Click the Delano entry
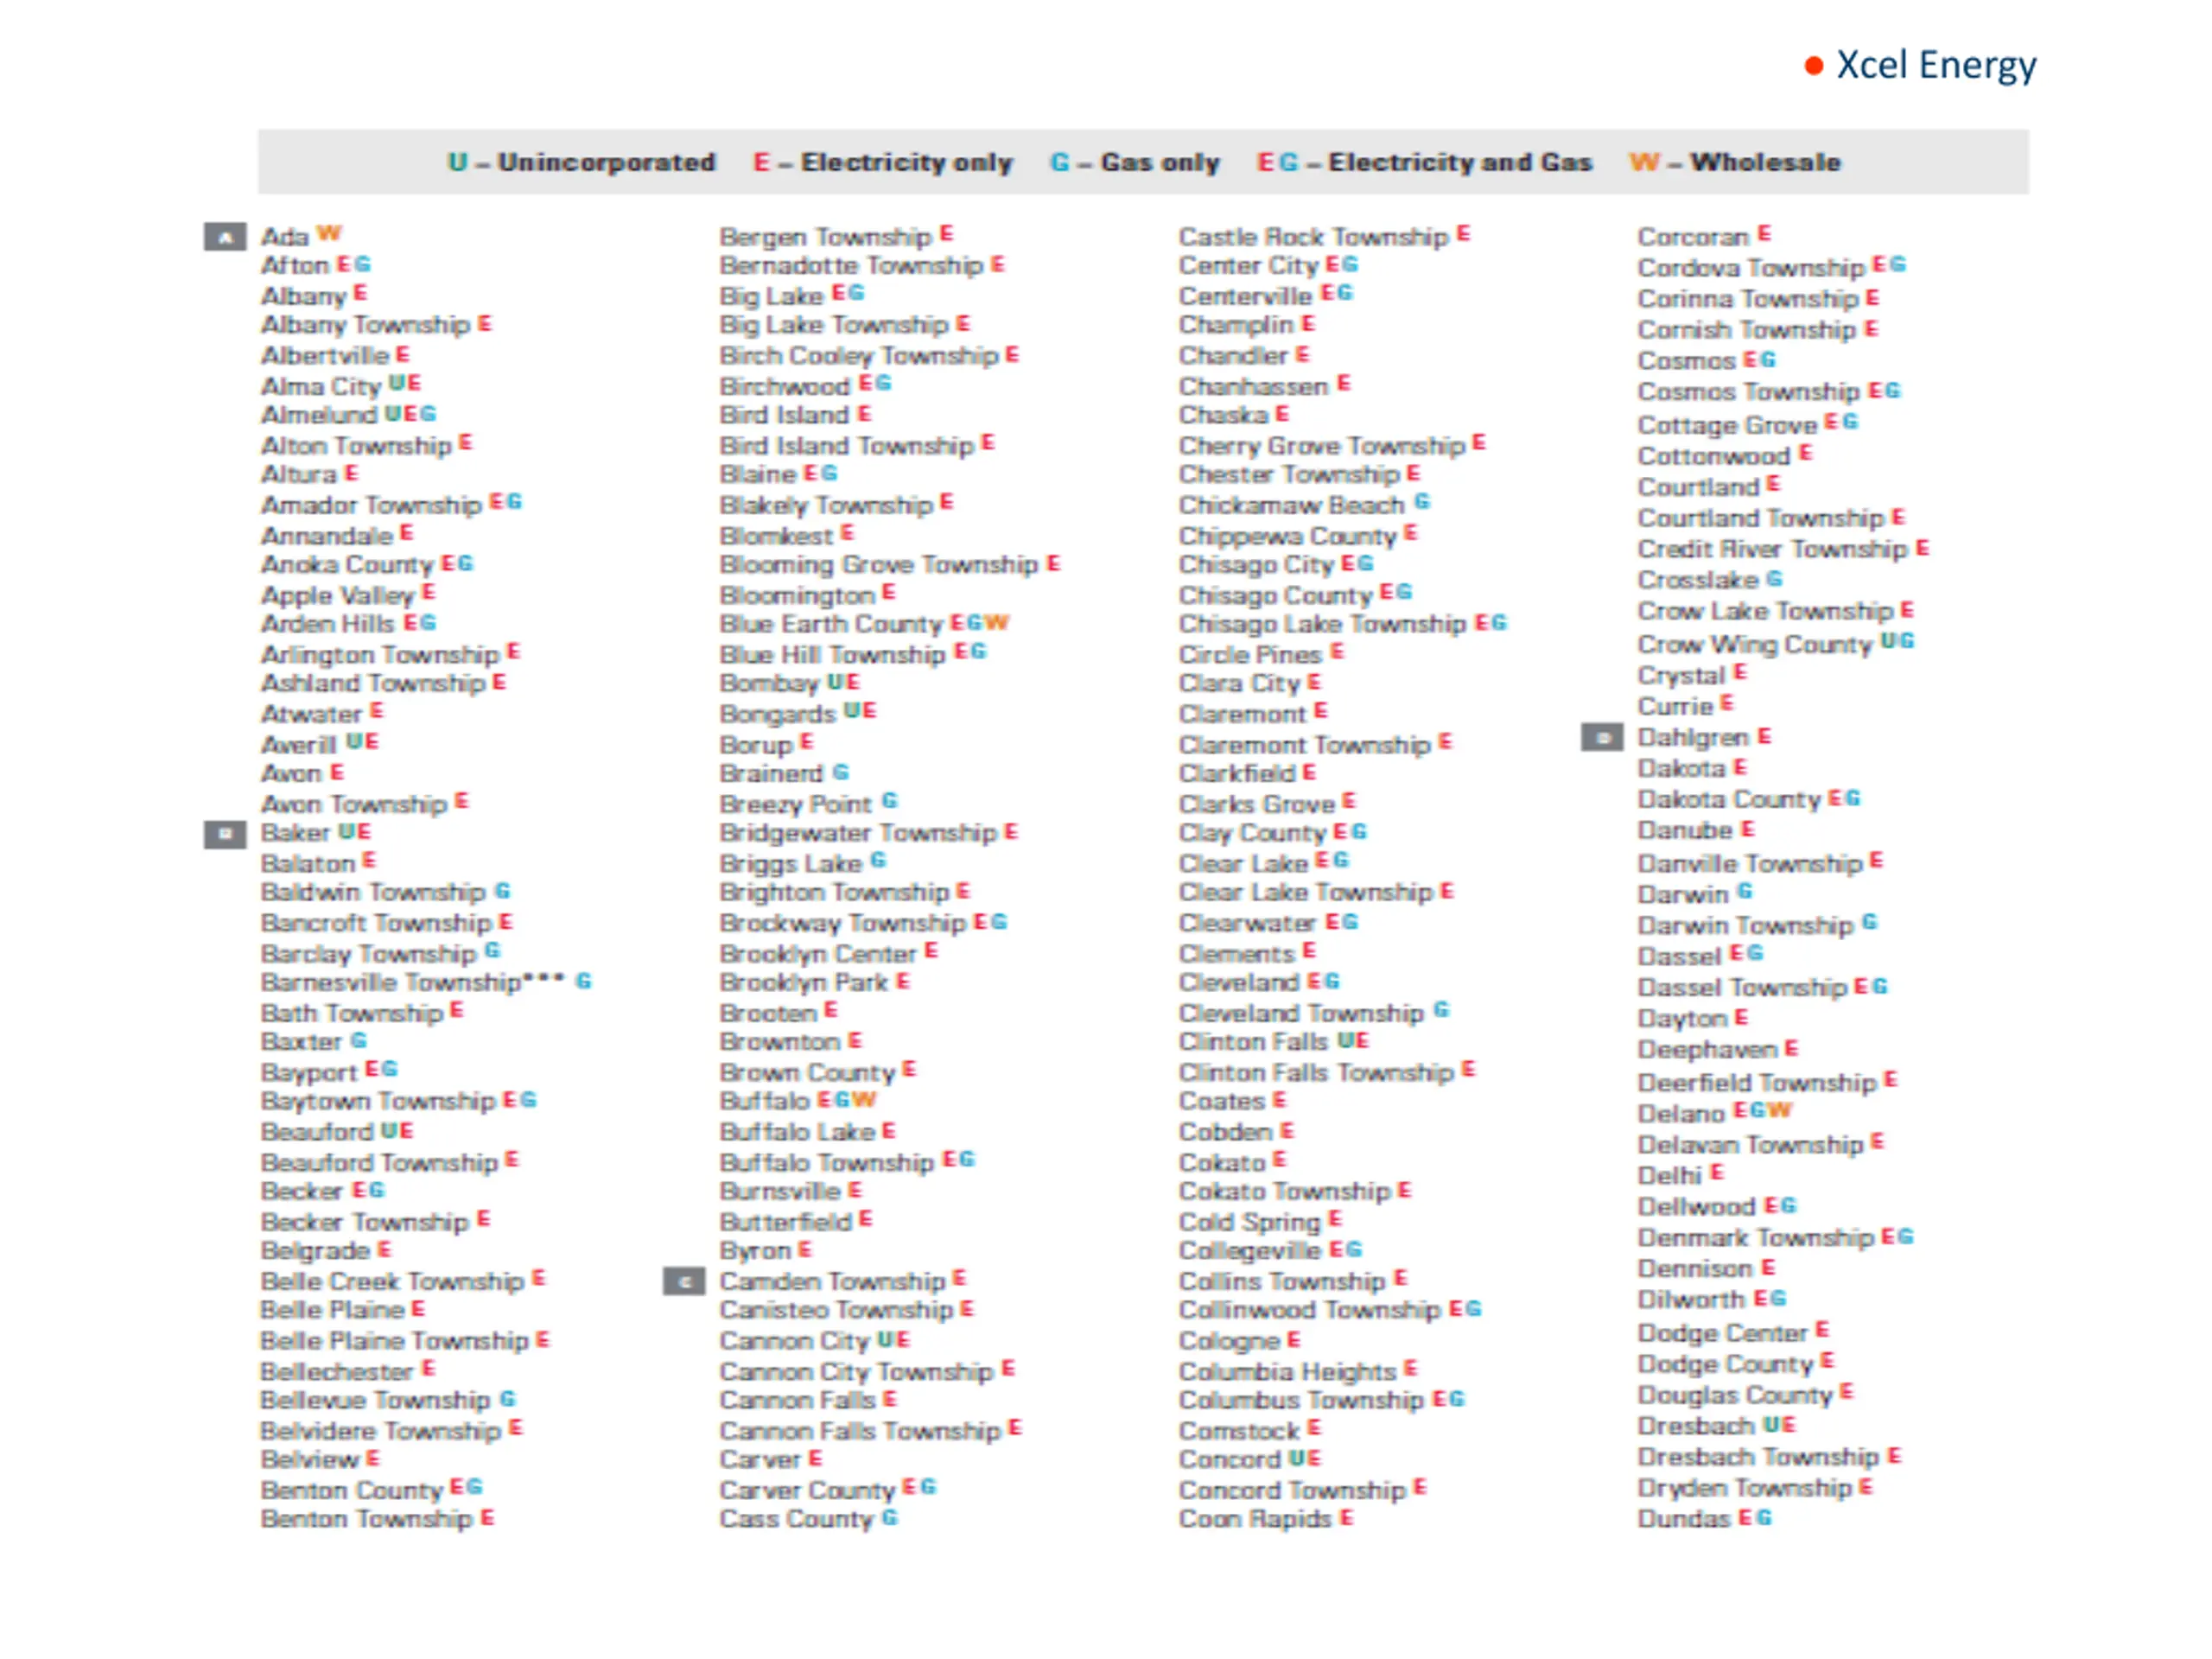2212x1659 pixels. (1681, 1113)
